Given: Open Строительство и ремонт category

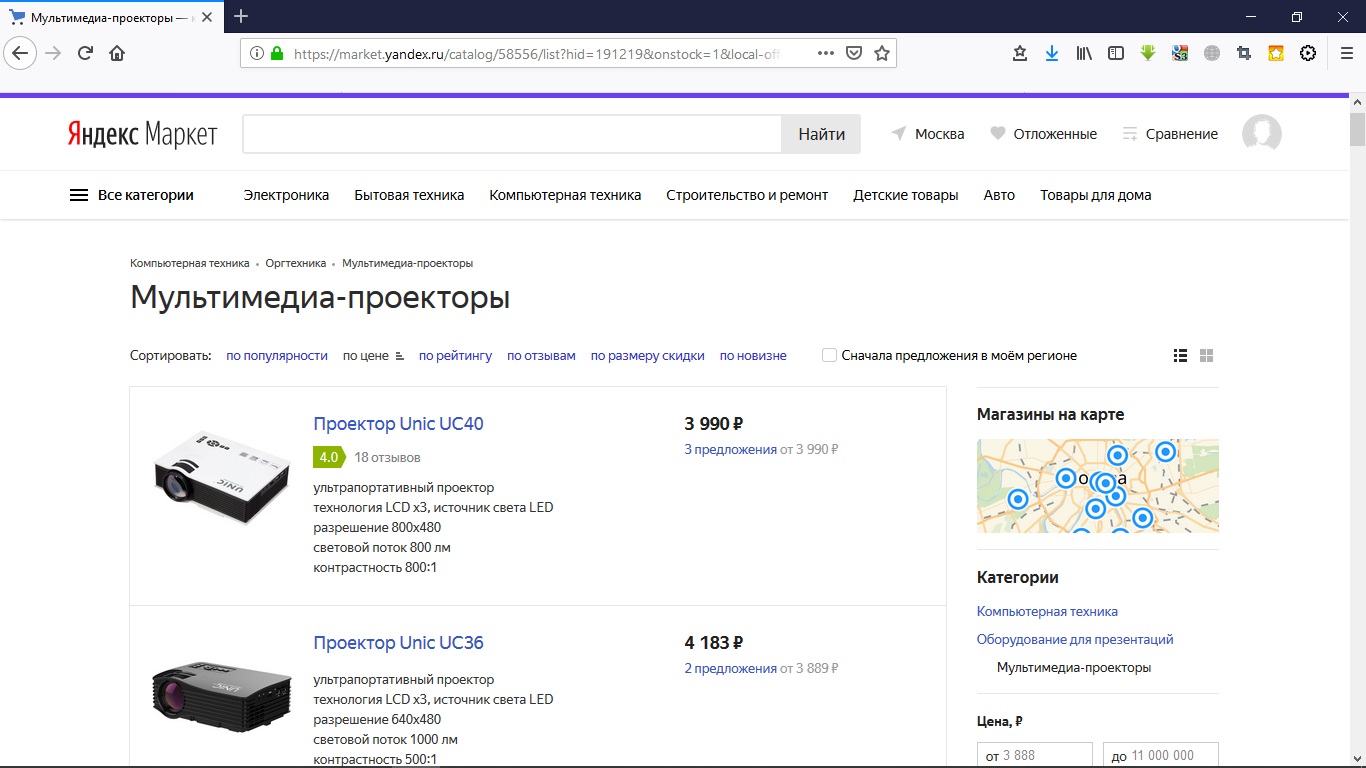Looking at the screenshot, I should [747, 195].
